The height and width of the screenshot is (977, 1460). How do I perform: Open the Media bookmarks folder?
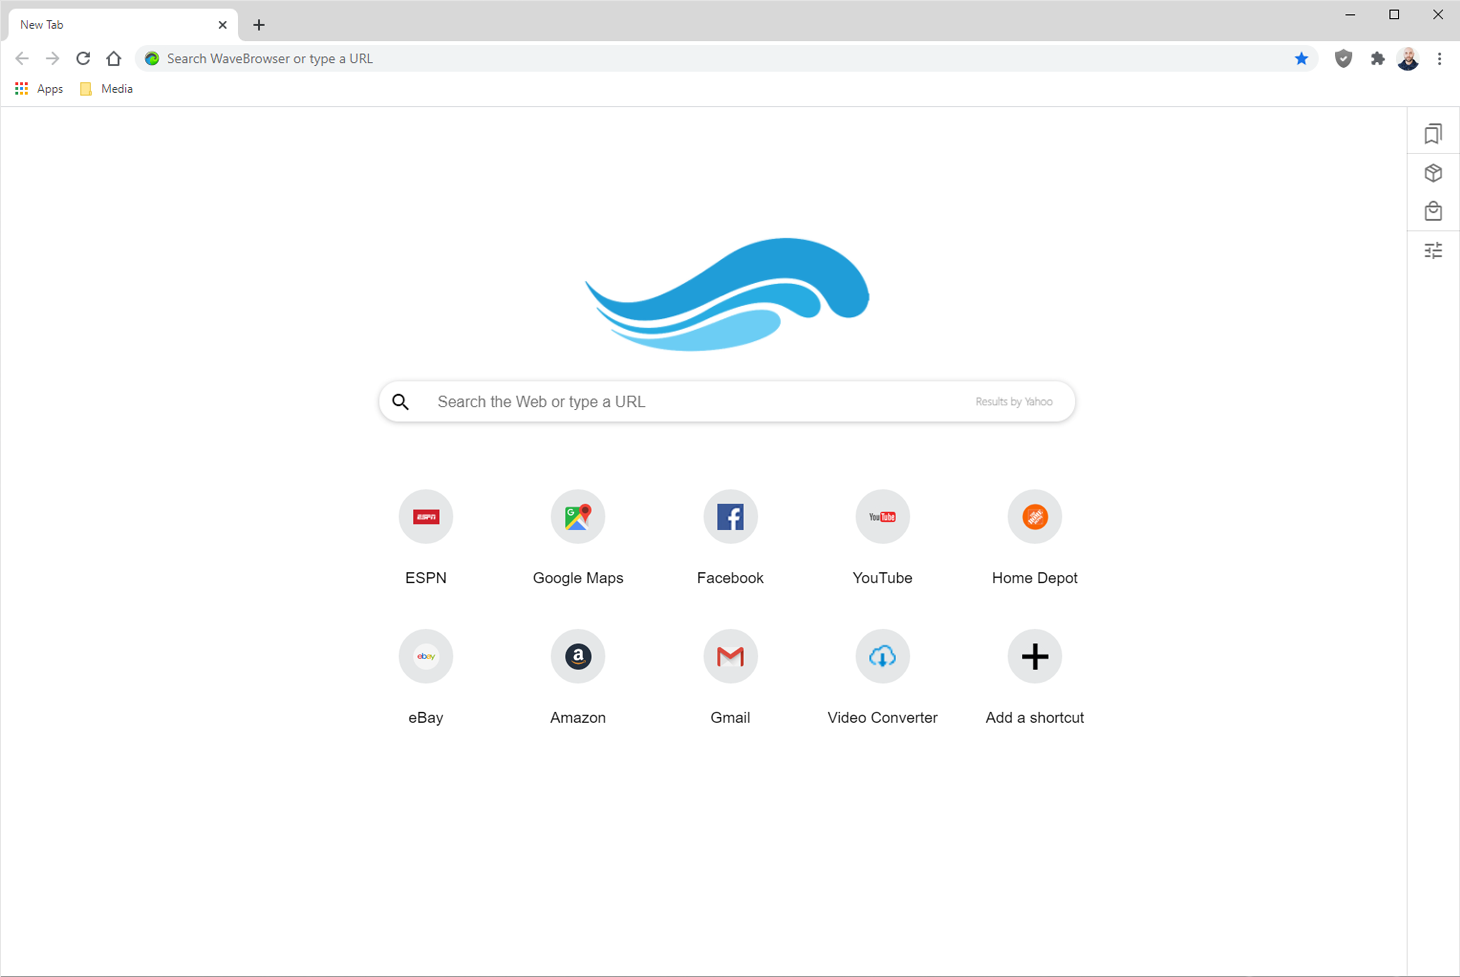107,89
